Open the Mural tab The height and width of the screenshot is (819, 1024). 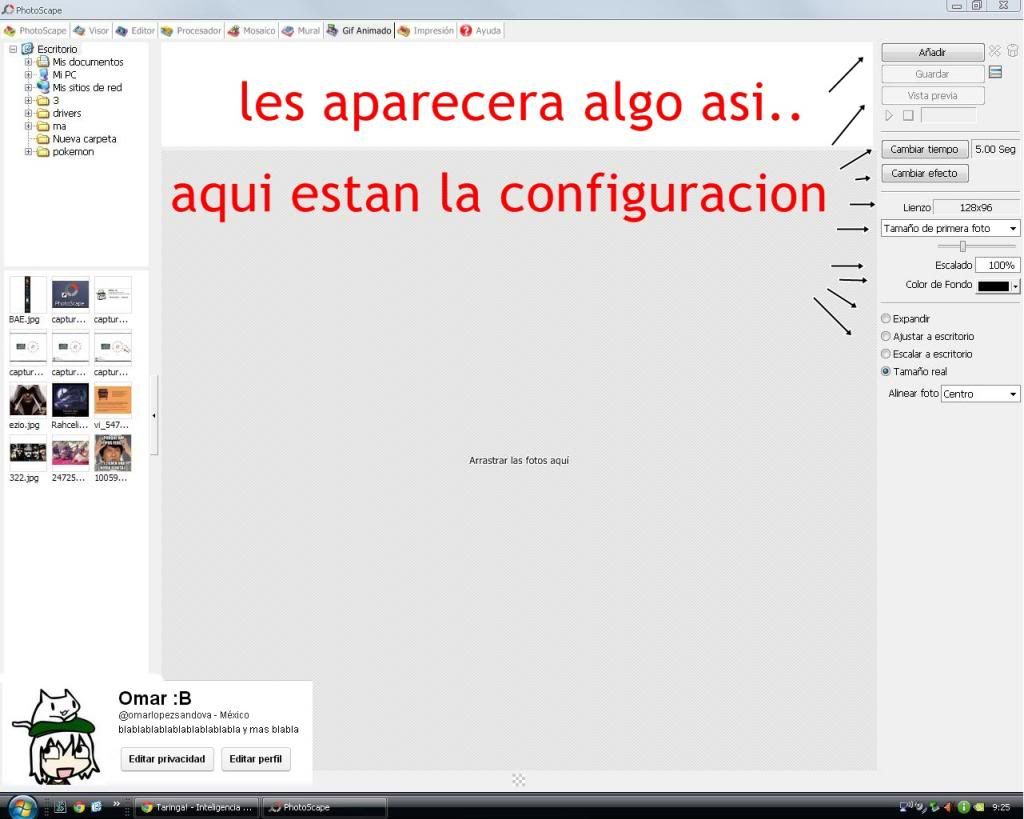point(301,31)
